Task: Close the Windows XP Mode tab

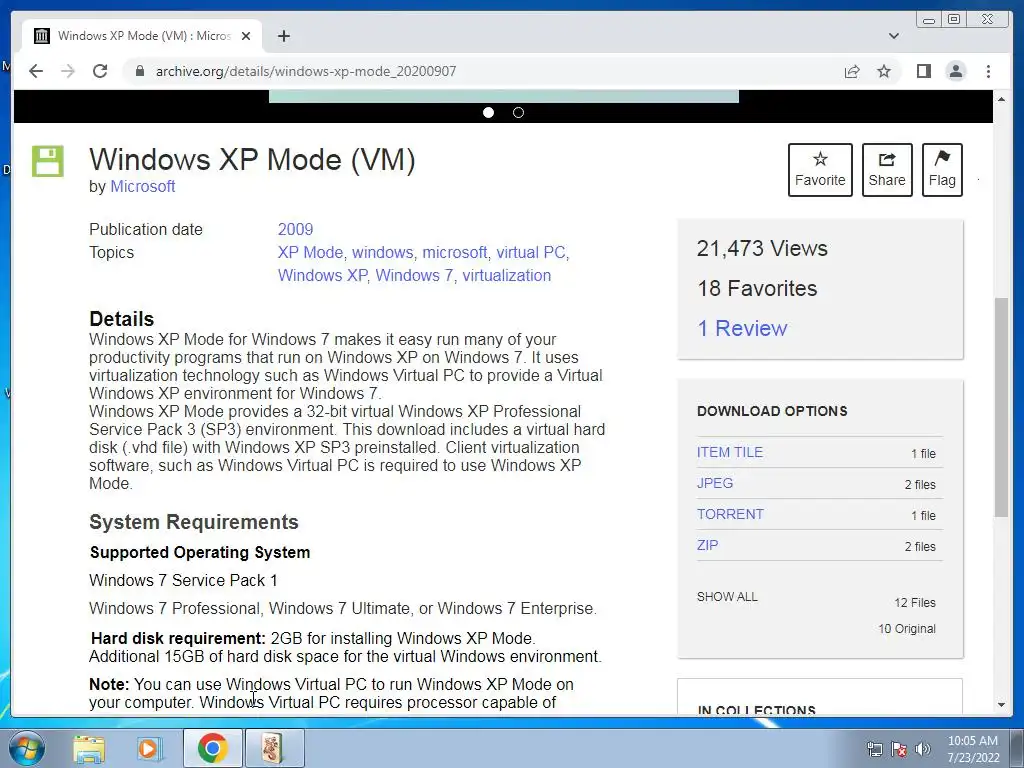Action: (246, 36)
